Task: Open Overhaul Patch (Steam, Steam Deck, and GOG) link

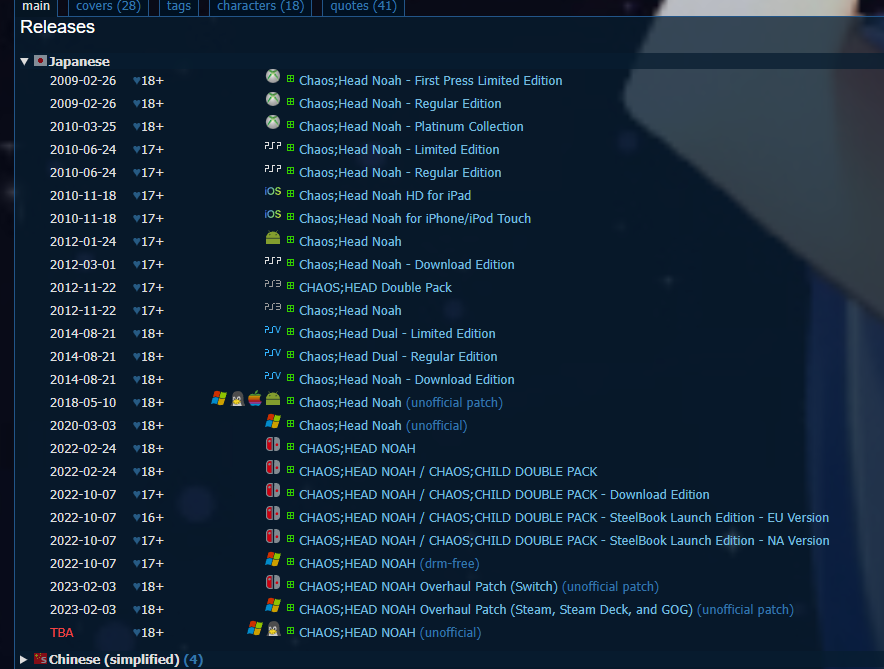Action: click(496, 610)
